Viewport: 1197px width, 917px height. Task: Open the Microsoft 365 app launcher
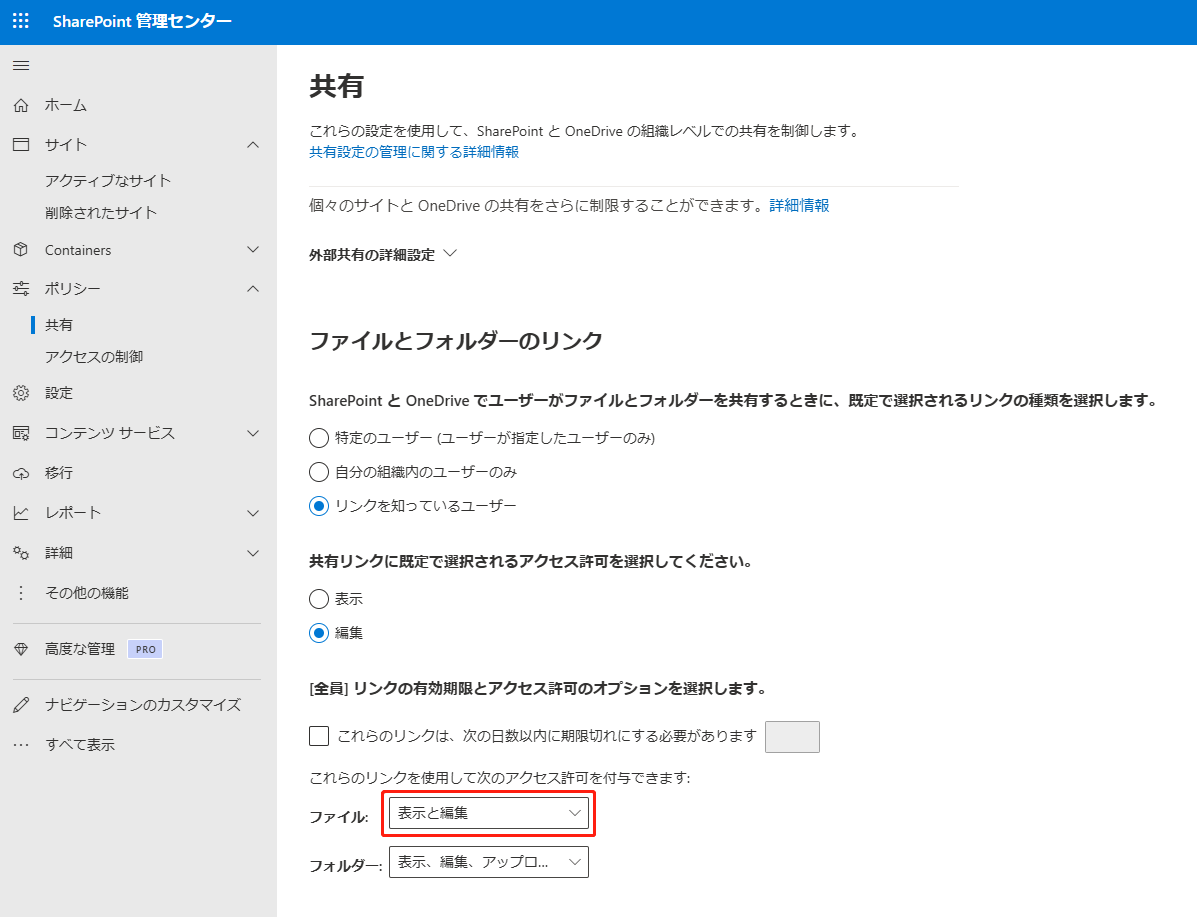pyautogui.click(x=20, y=20)
